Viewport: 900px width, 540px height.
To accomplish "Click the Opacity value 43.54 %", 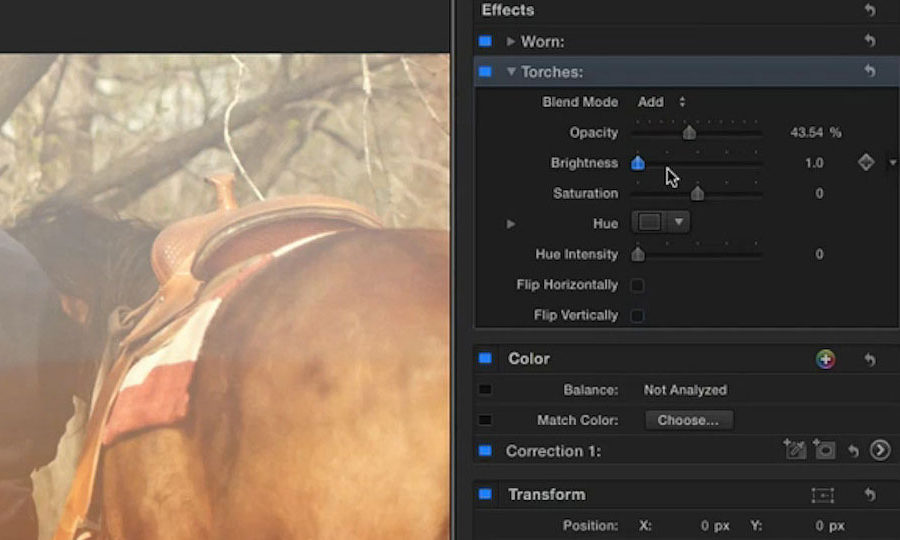I will [815, 133].
